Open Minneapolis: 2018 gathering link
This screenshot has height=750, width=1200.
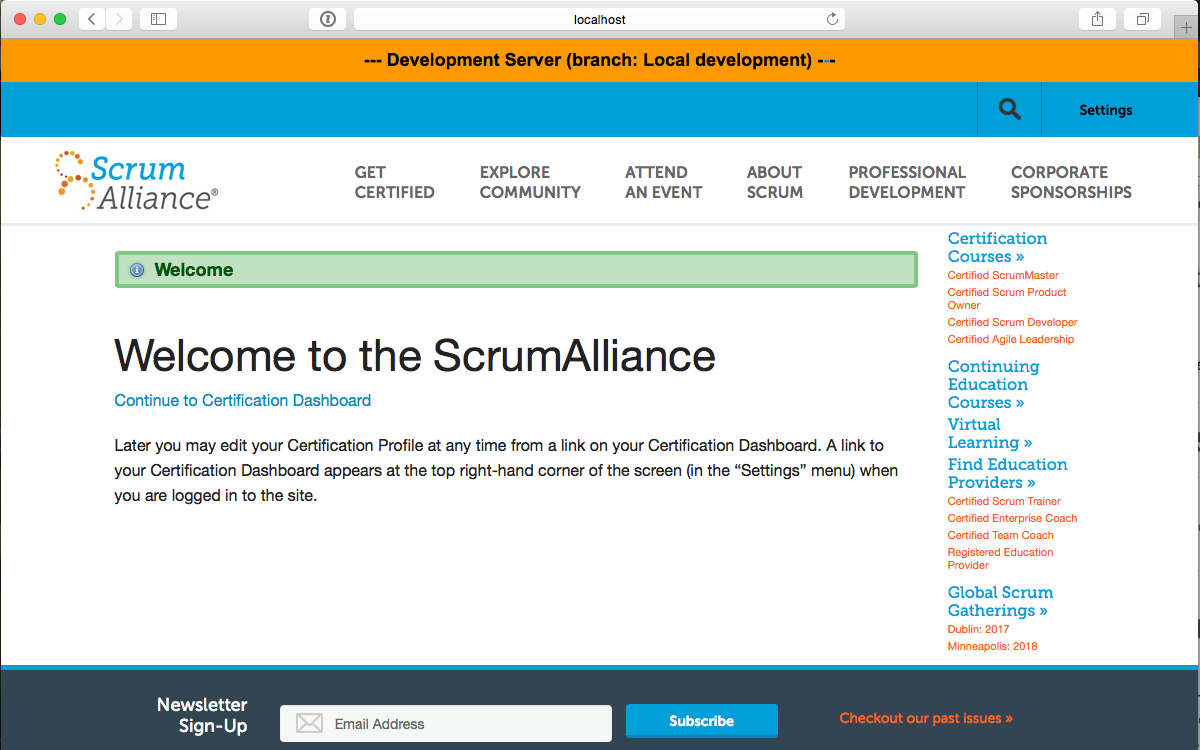point(993,647)
